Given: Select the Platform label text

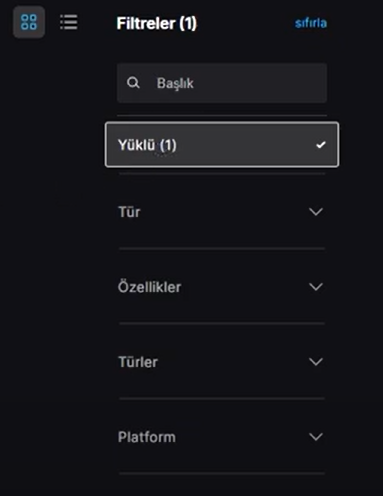Looking at the screenshot, I should [147, 437].
